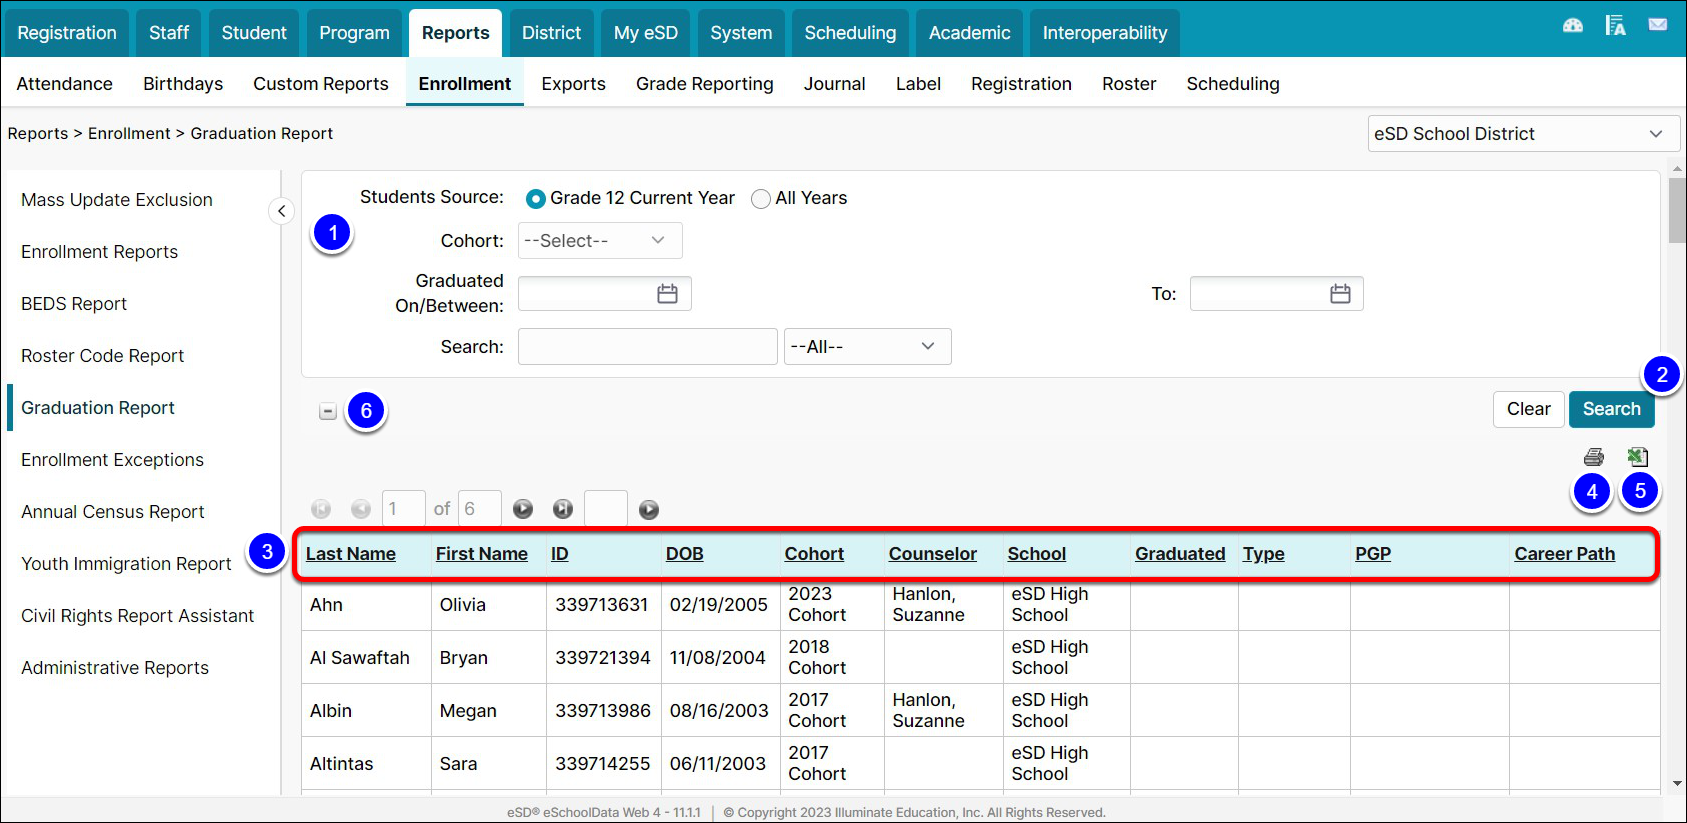Open the Cohort dropdown
The height and width of the screenshot is (823, 1687).
click(x=600, y=241)
